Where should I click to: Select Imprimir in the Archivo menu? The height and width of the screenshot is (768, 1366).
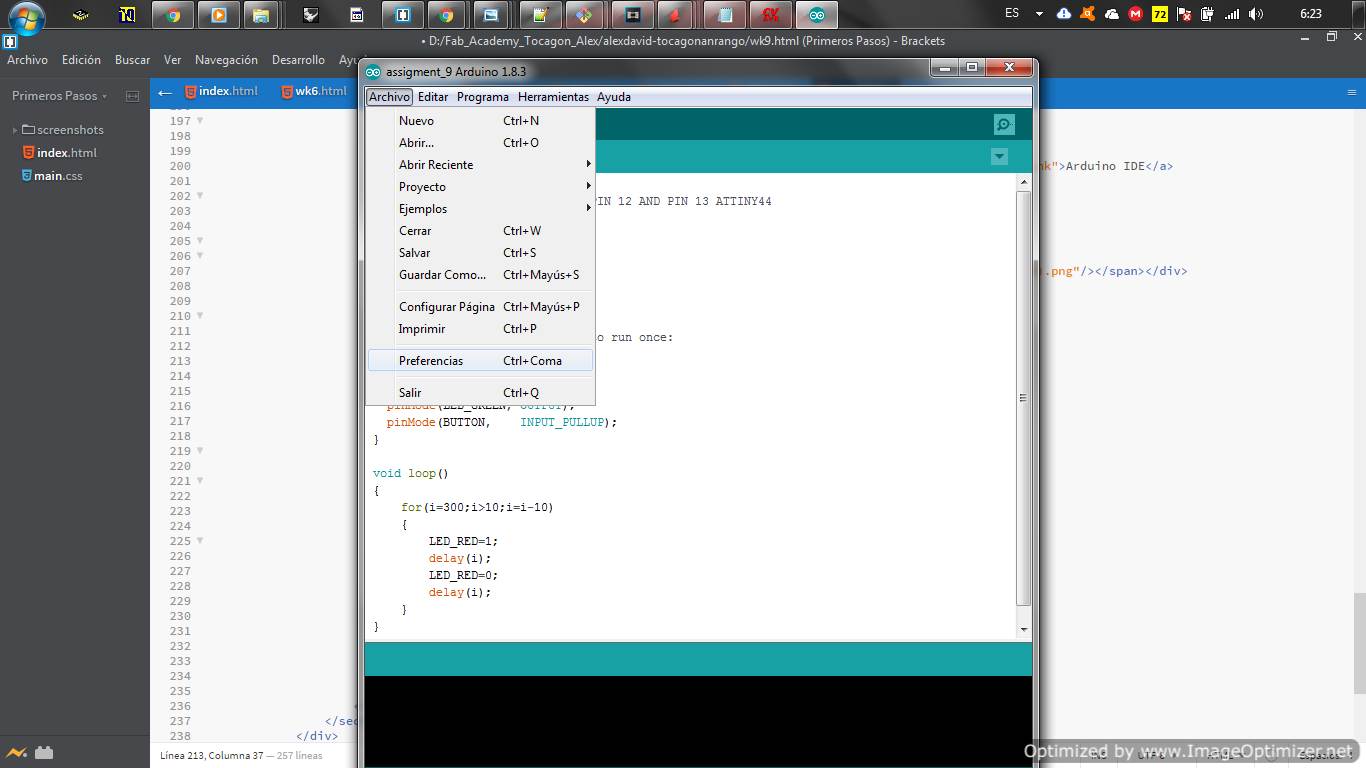point(480,329)
